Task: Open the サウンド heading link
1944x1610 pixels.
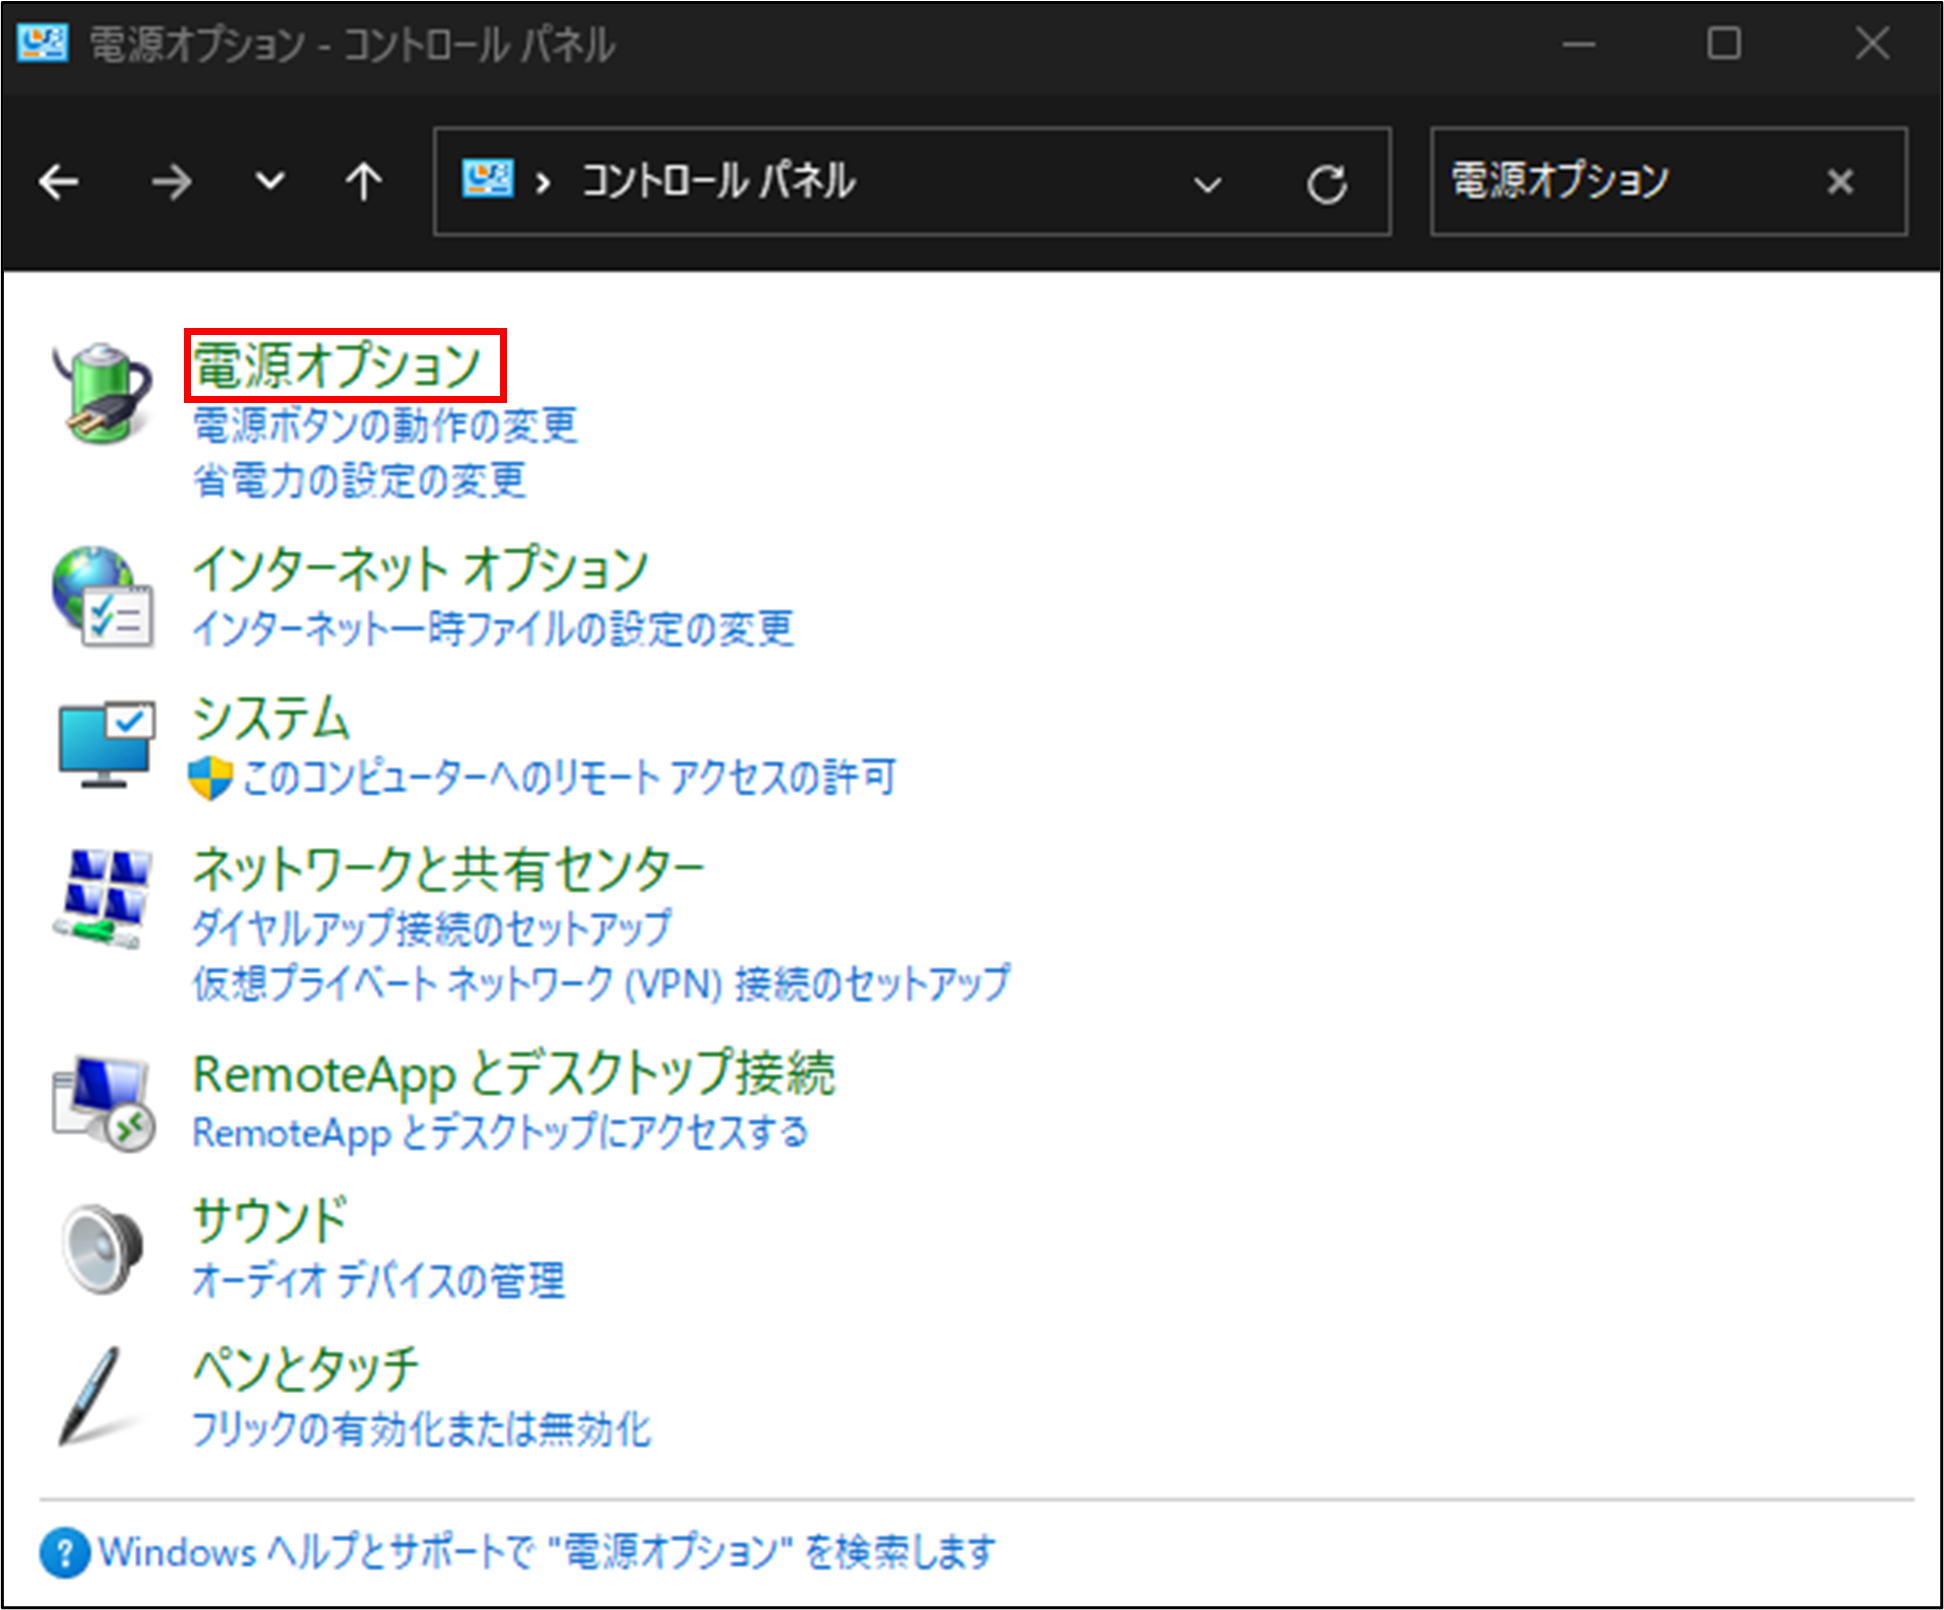Action: coord(270,1221)
